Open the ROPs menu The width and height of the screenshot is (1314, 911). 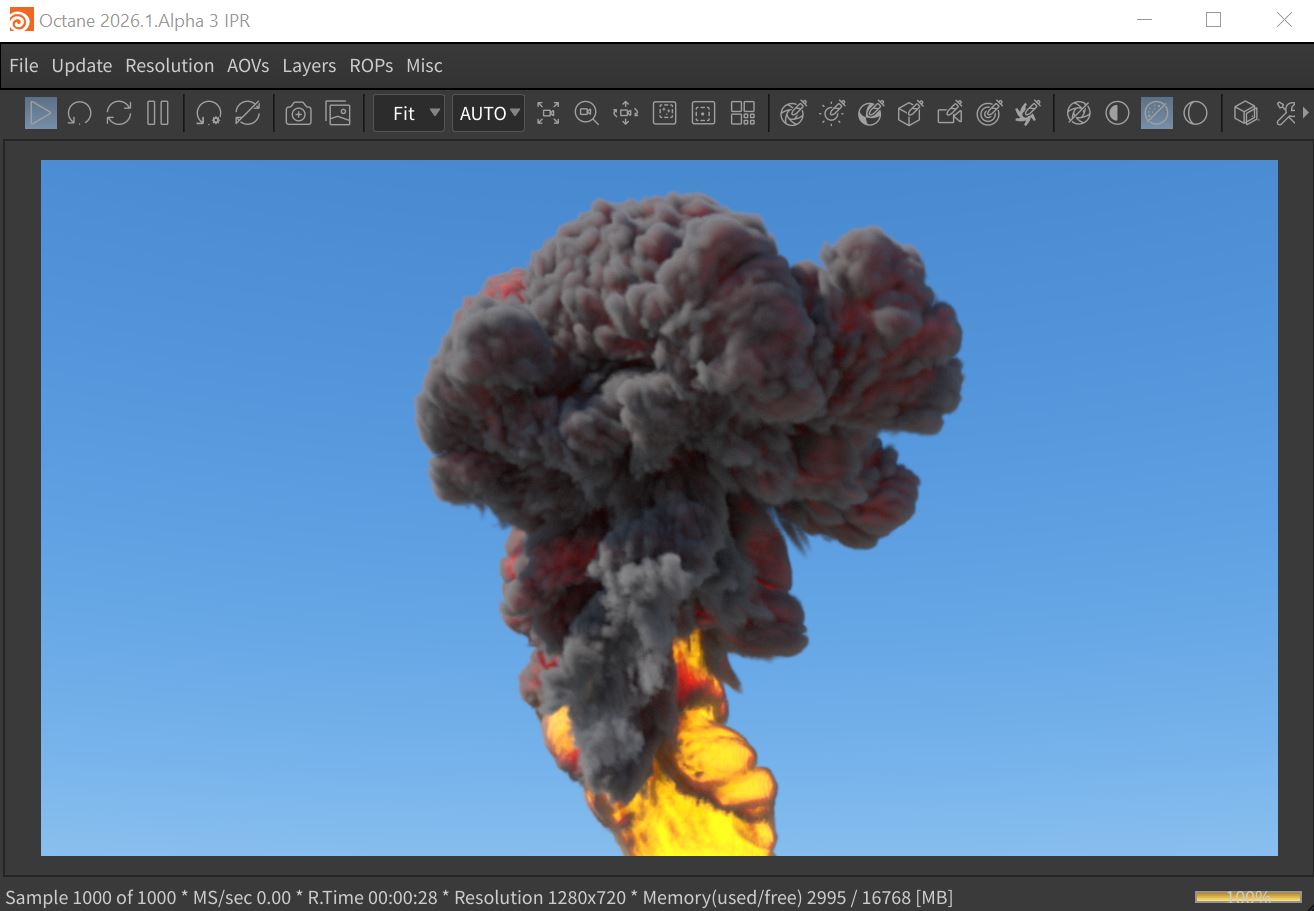[371, 66]
